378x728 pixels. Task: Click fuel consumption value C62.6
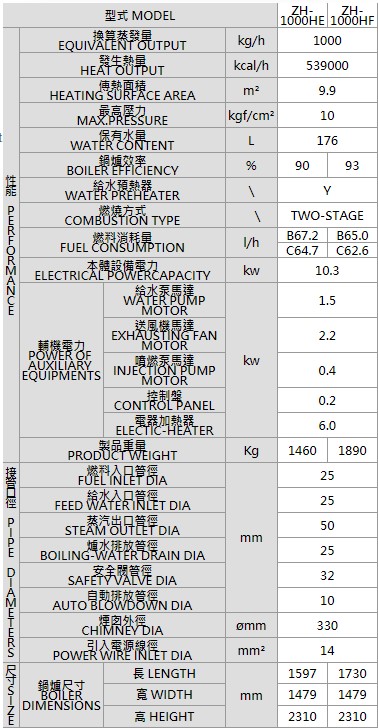352,251
